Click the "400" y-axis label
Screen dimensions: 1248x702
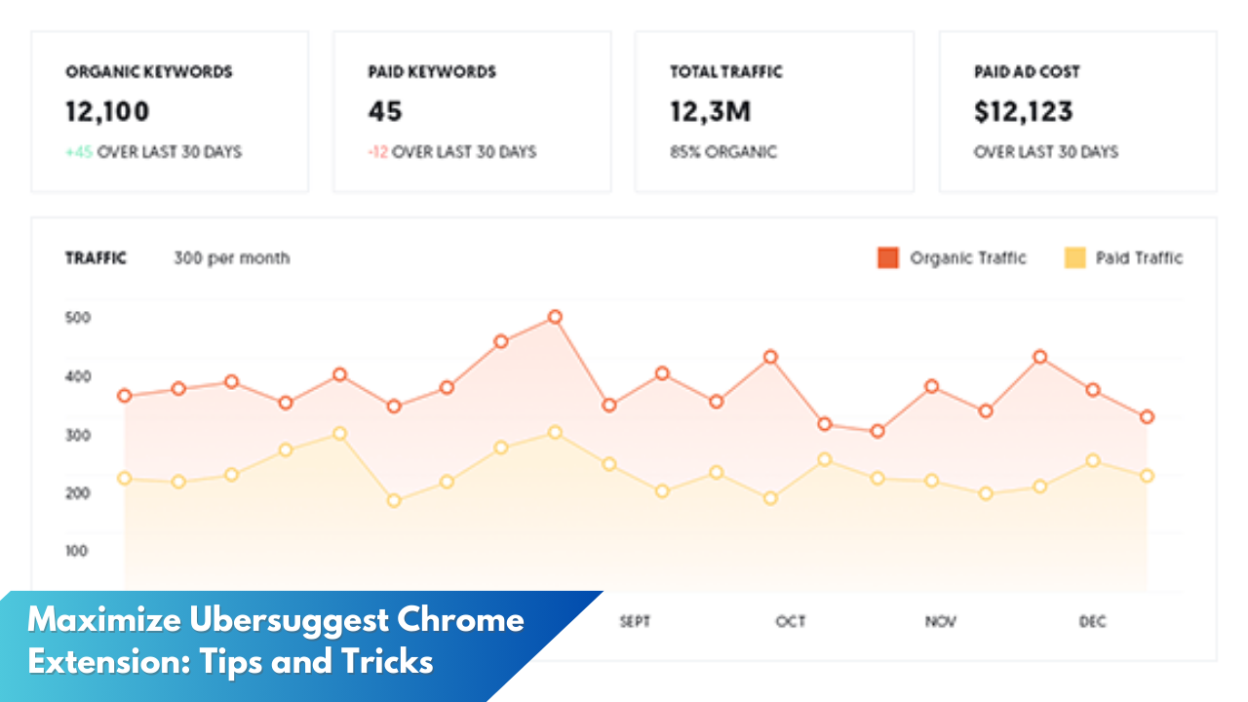coord(78,377)
